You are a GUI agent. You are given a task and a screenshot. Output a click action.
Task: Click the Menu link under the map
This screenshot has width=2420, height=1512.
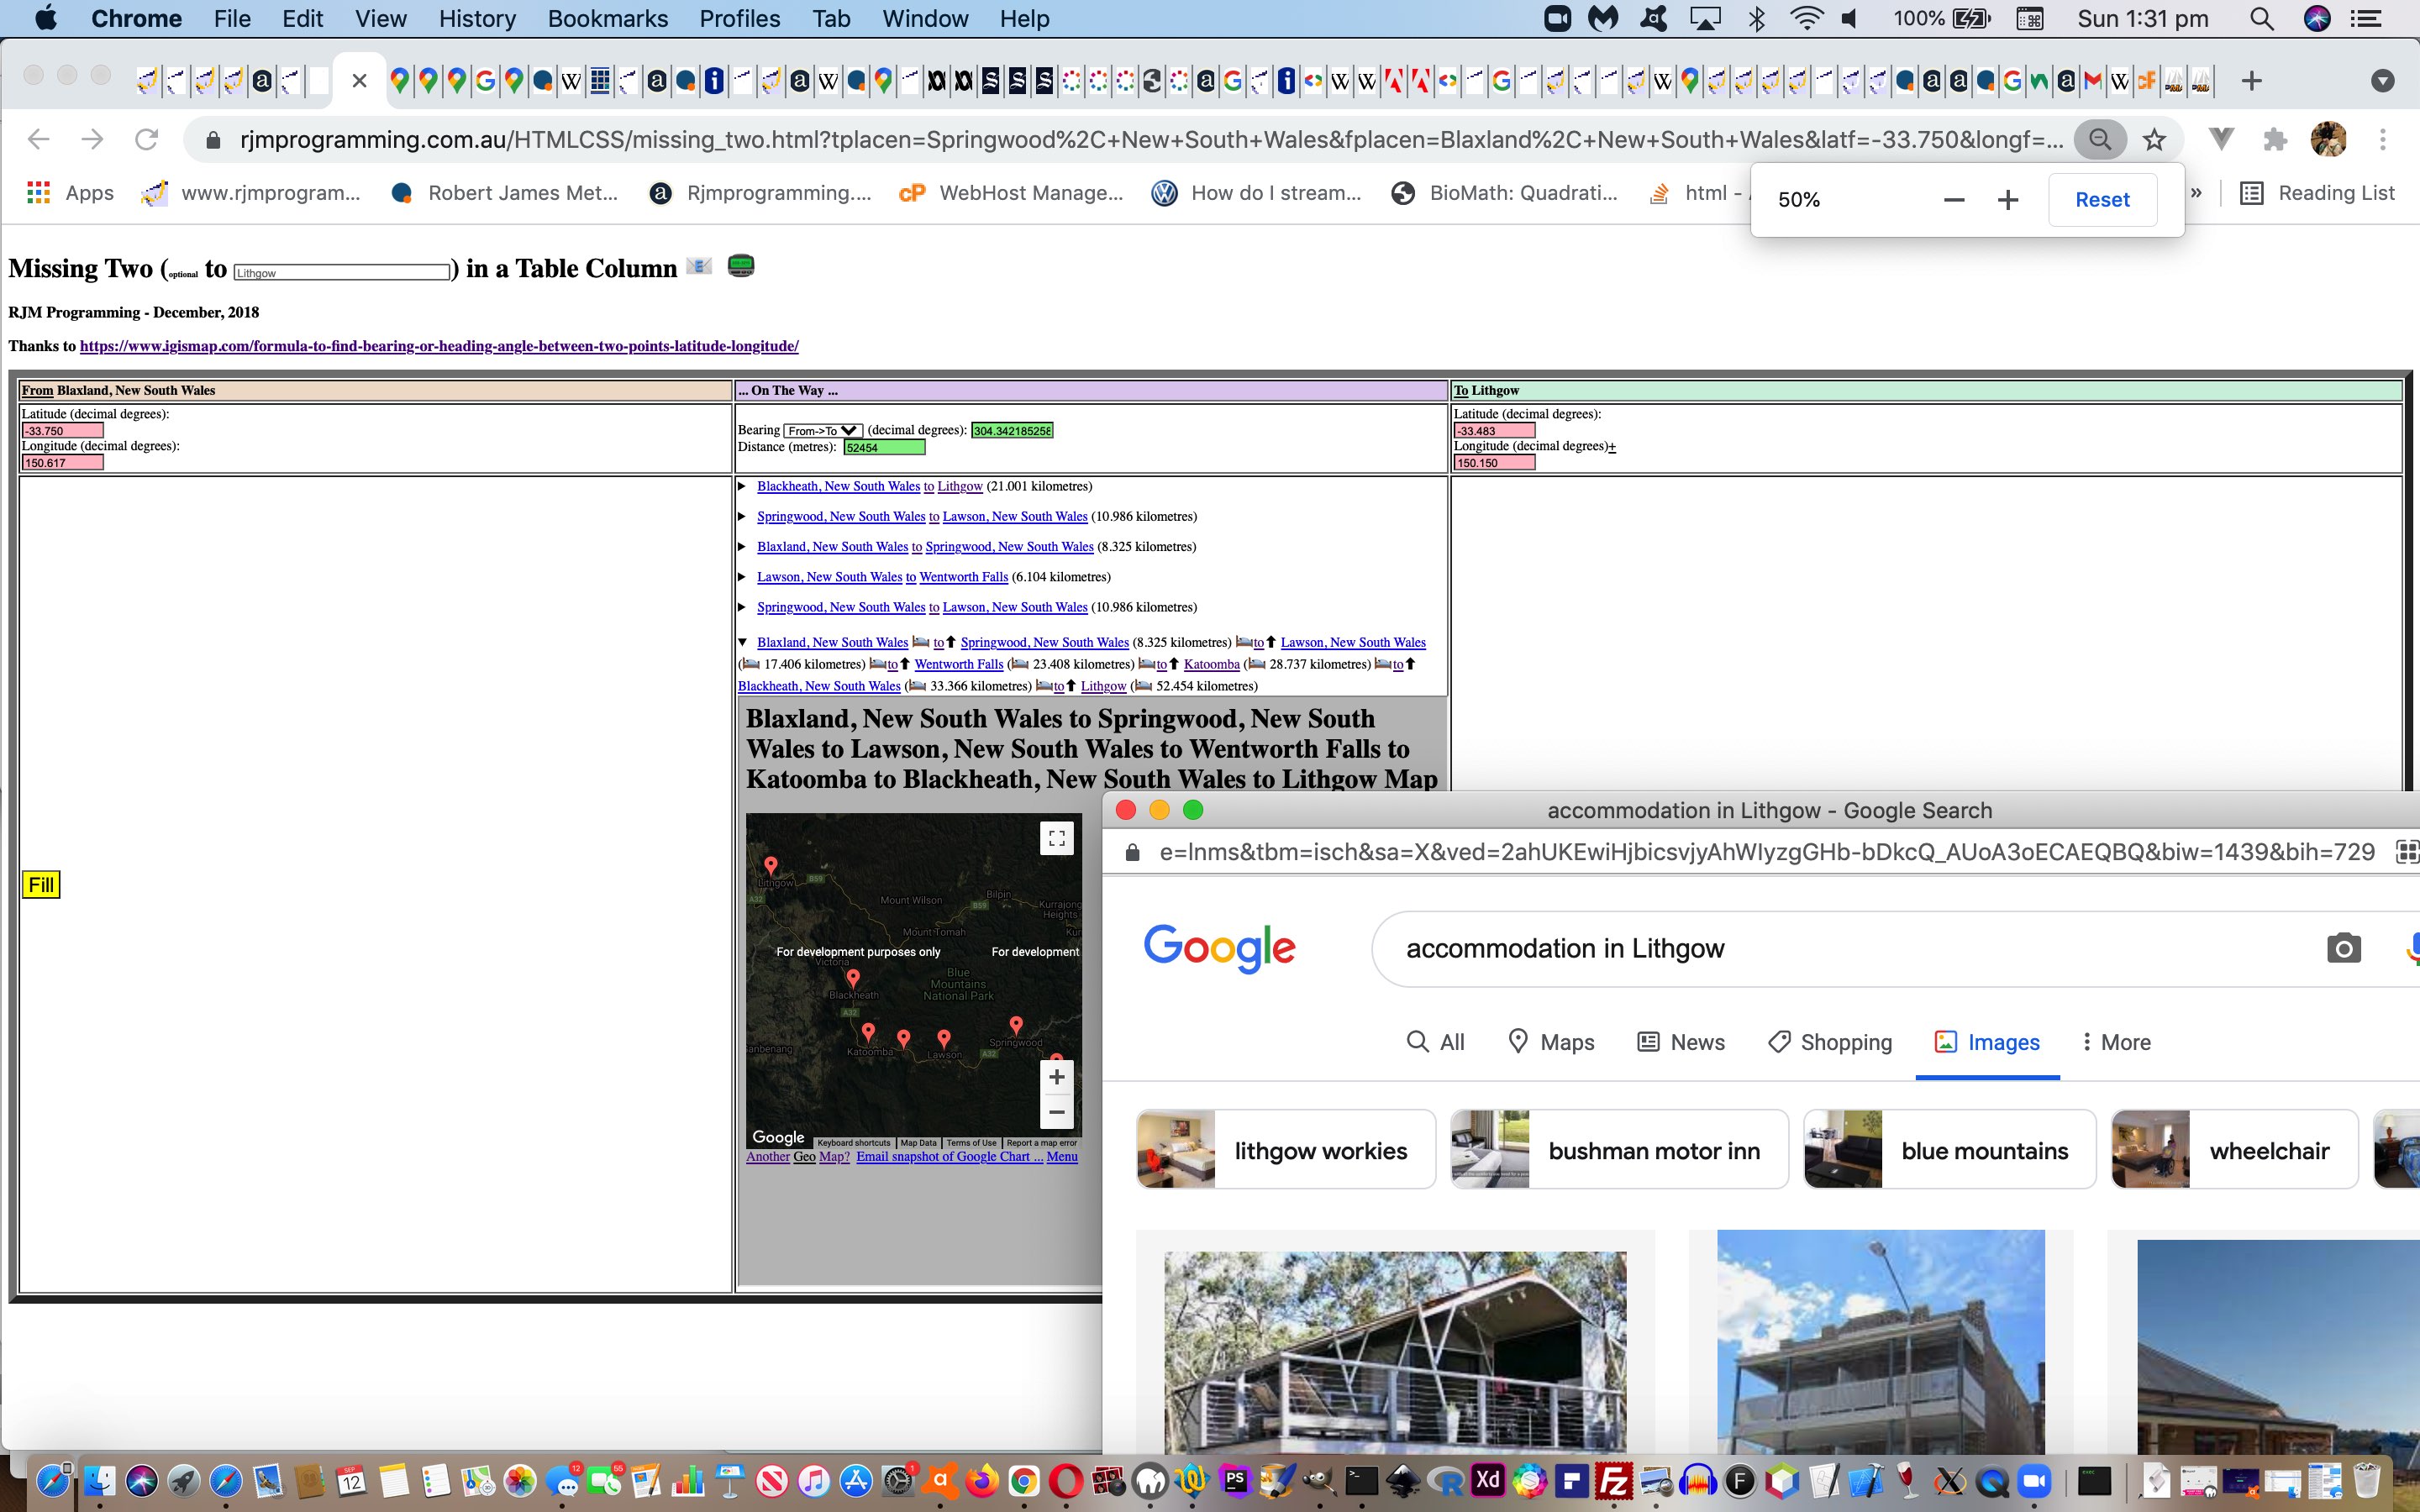[x=1062, y=1157]
